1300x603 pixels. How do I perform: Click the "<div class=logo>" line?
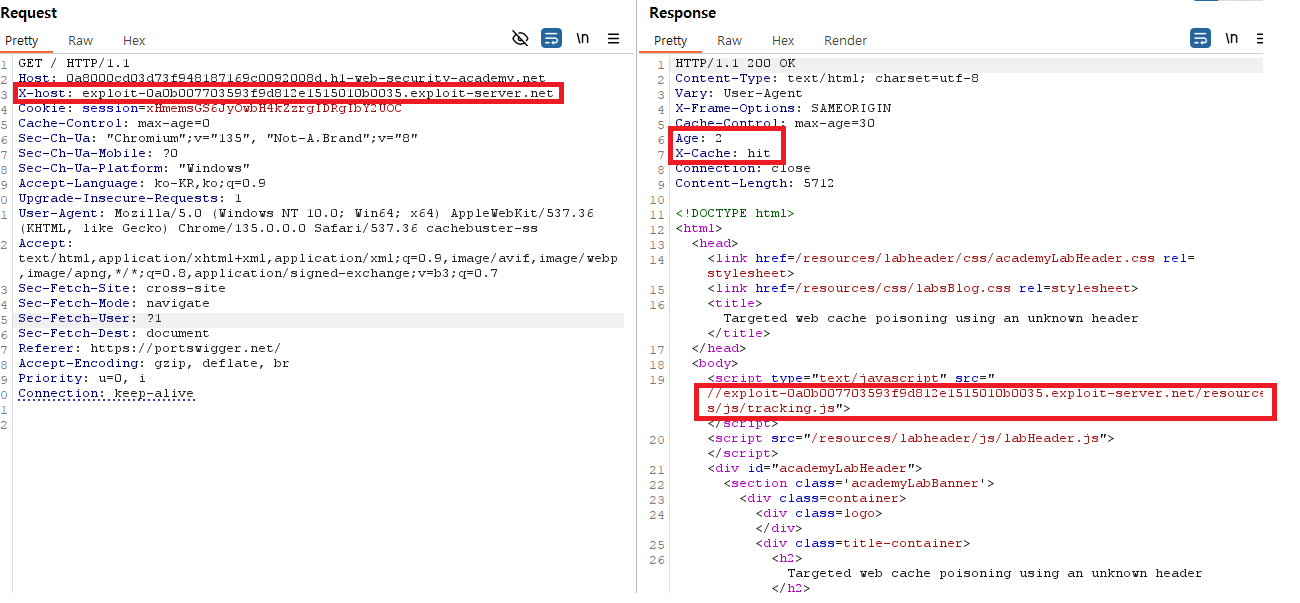[x=819, y=513]
